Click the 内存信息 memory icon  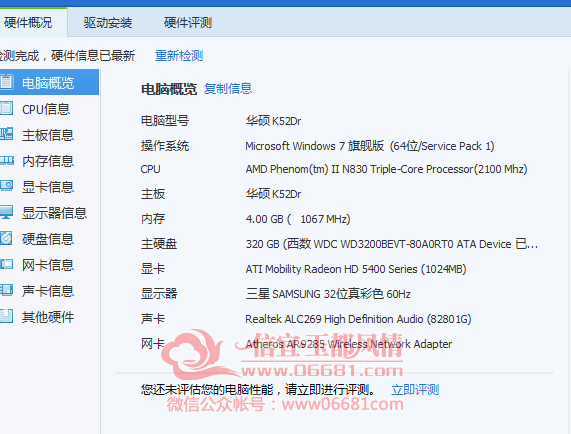[x=7, y=161]
